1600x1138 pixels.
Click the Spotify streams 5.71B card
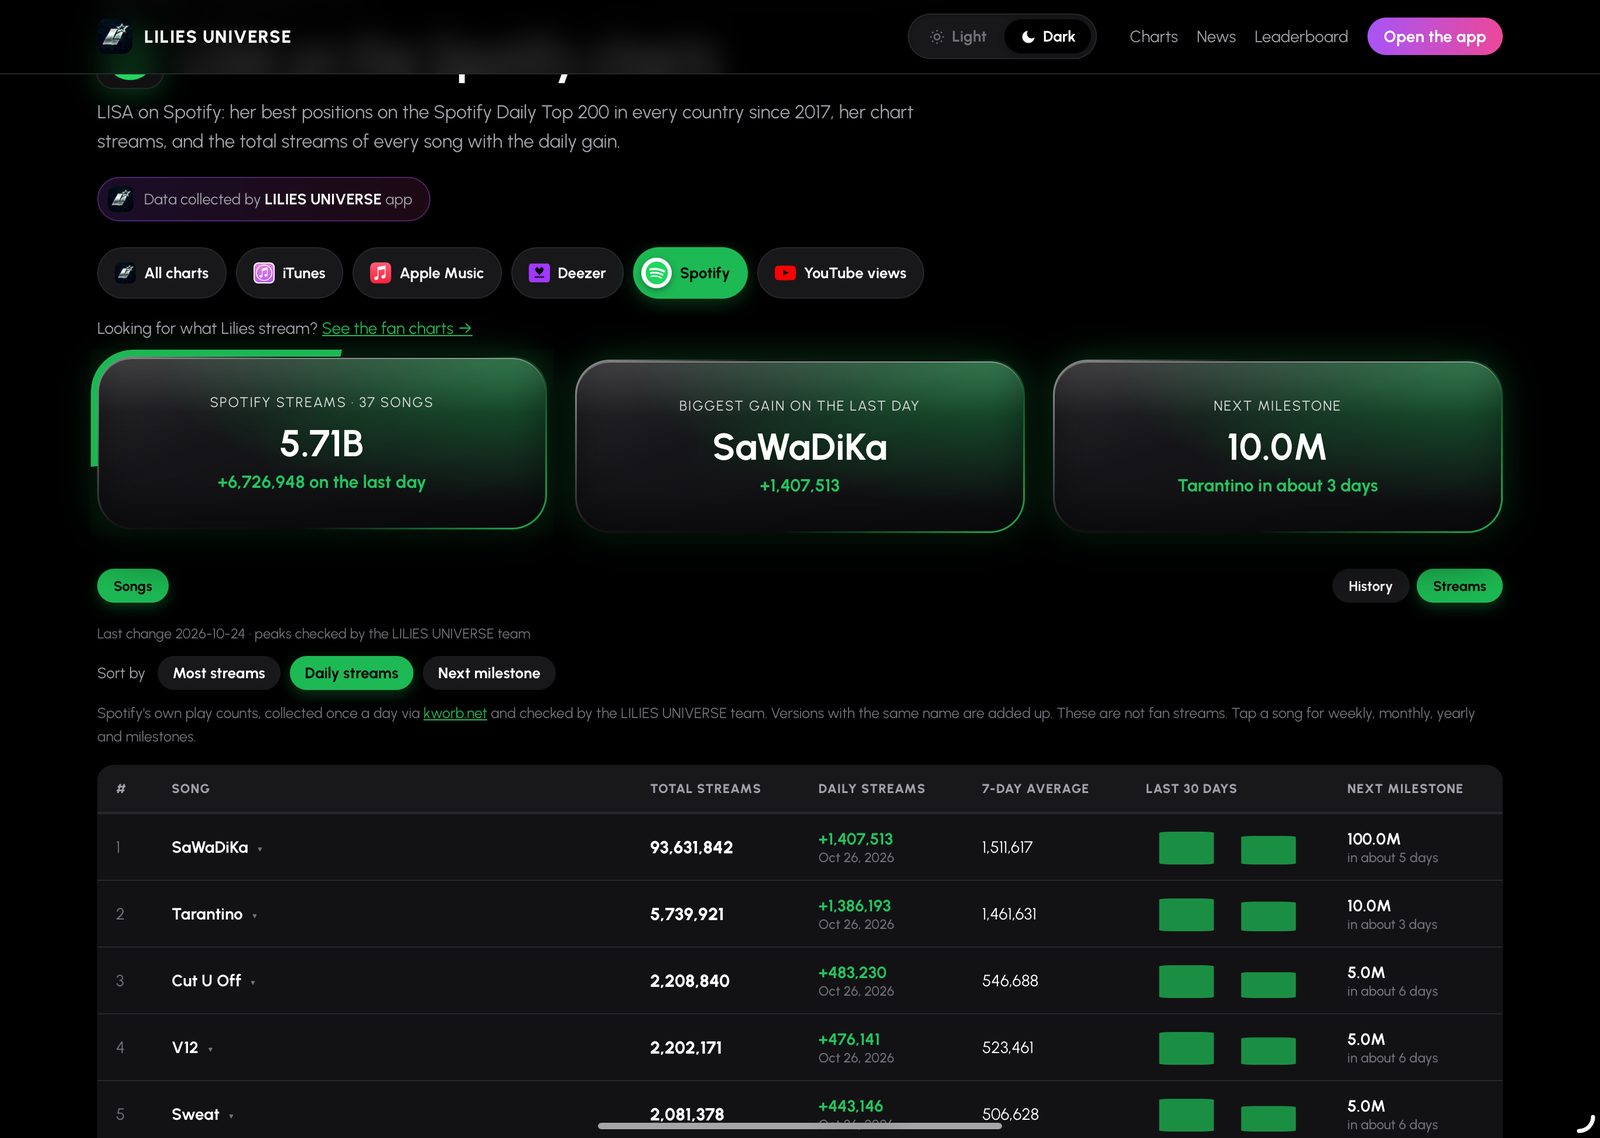322,443
